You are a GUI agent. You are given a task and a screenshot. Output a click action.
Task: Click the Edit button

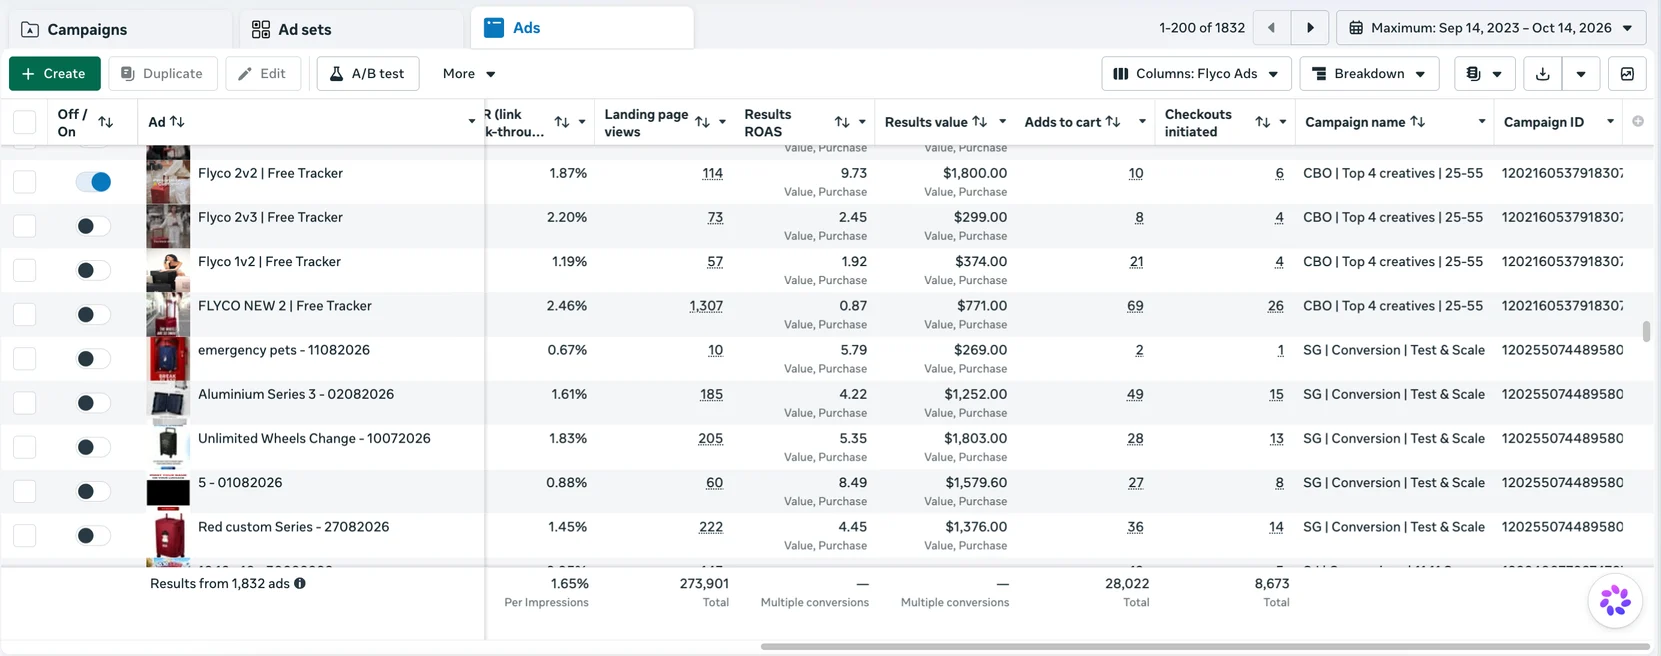click(263, 73)
